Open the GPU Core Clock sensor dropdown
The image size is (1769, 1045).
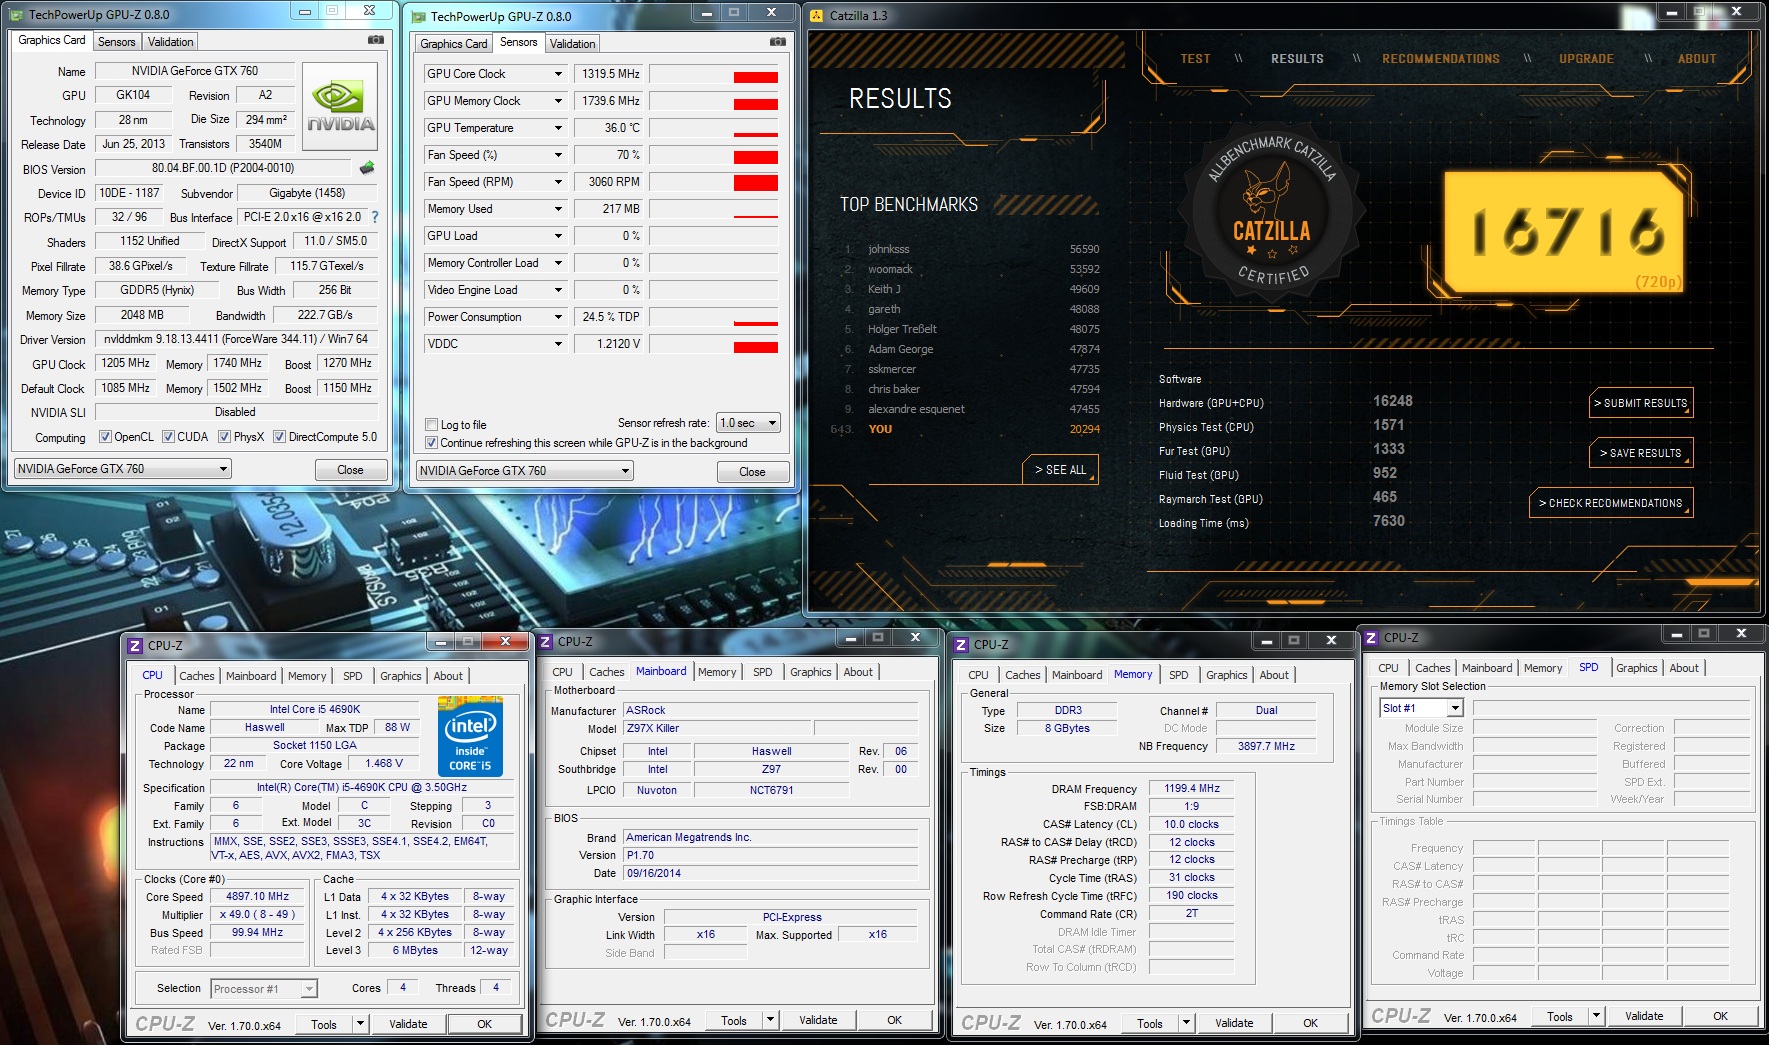click(558, 74)
